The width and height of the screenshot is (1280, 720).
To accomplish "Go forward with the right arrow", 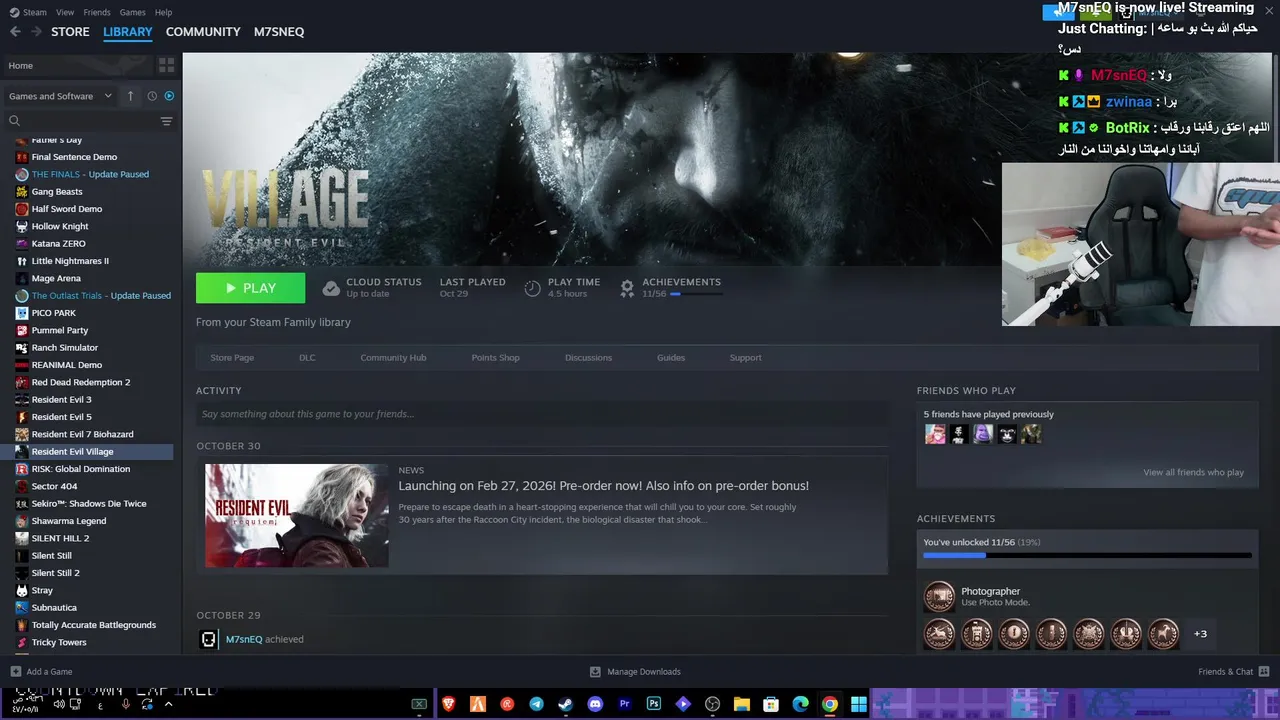I will pos(36,32).
